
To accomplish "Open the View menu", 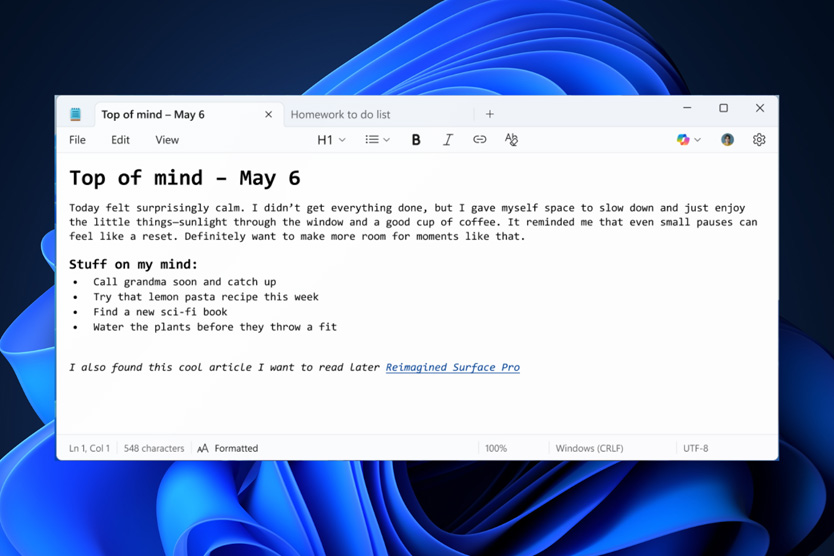I will click(167, 140).
